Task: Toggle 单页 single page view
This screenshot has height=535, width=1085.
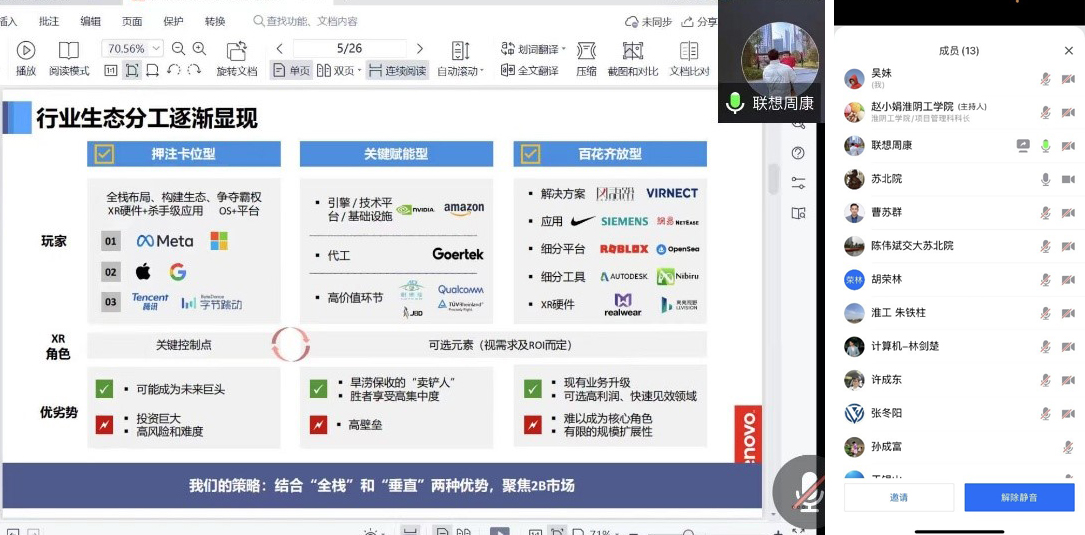Action: point(291,71)
